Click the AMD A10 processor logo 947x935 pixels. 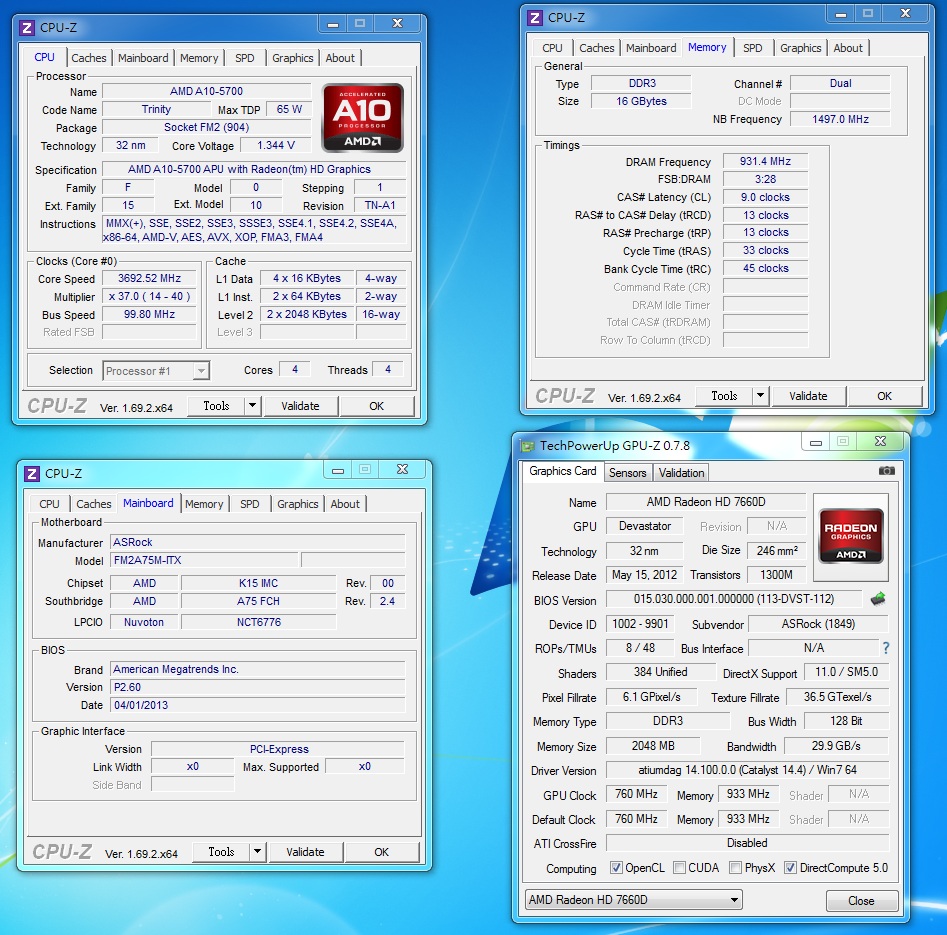tap(362, 117)
